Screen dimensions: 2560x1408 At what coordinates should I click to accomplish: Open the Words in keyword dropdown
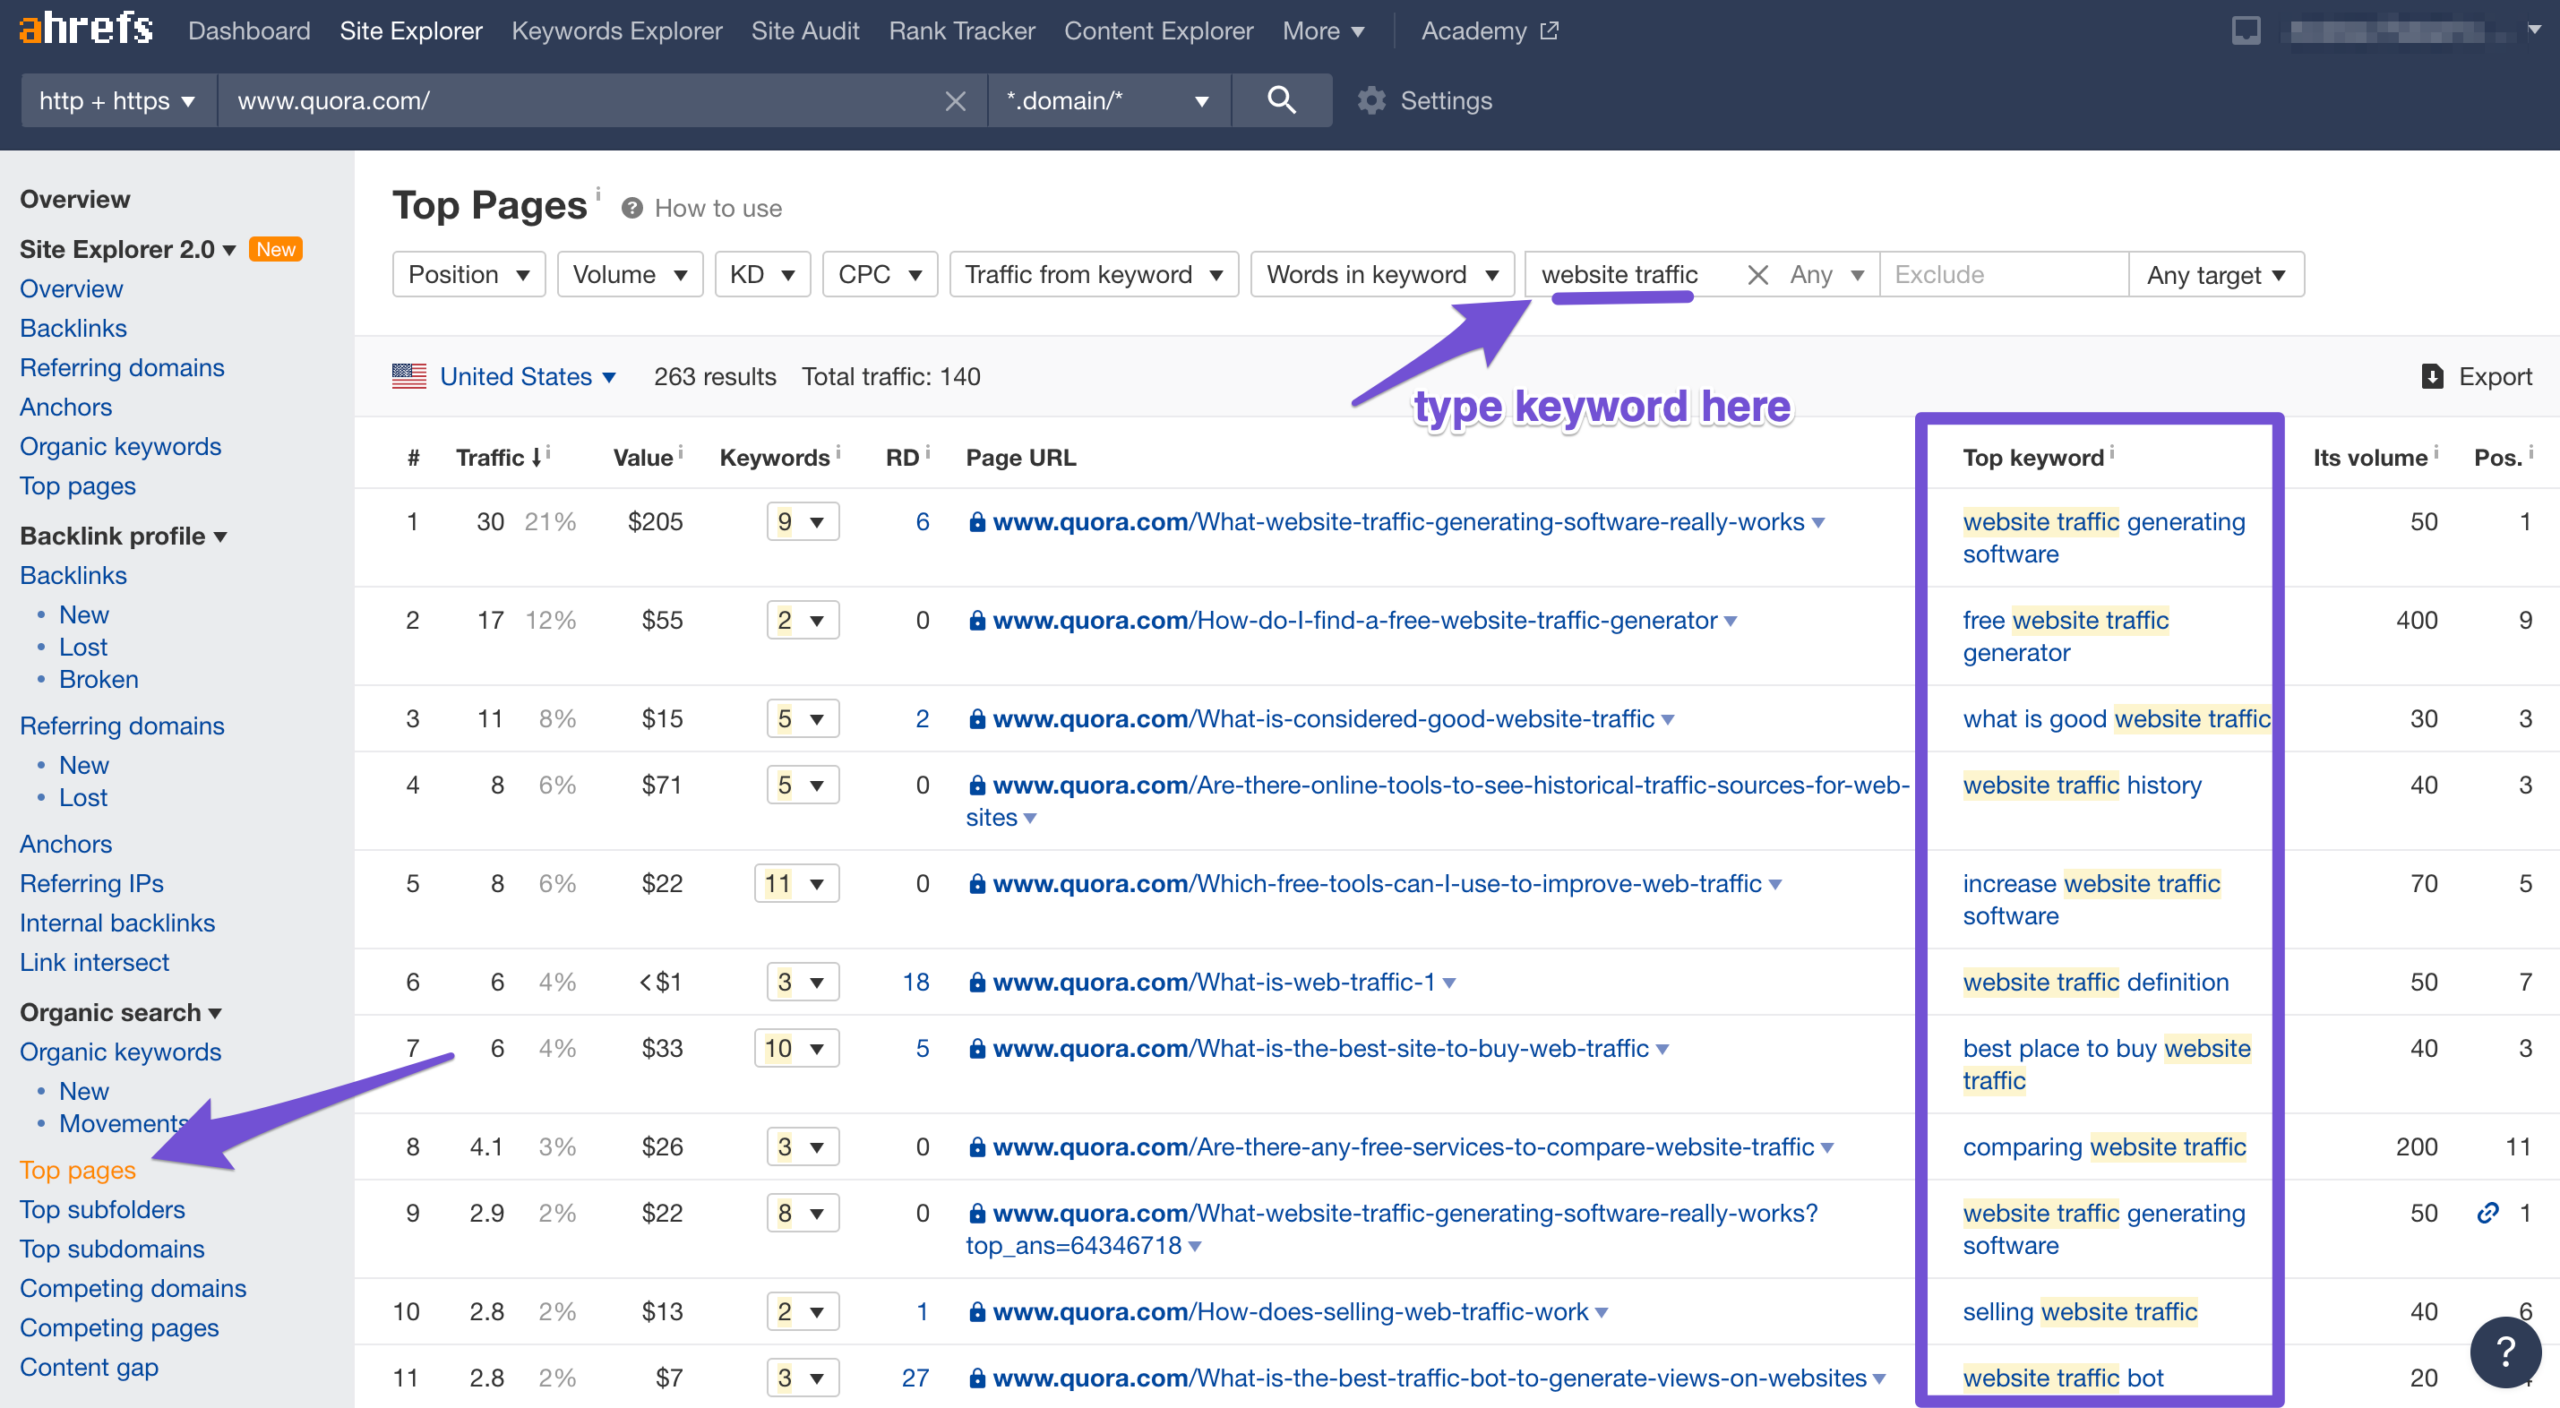pyautogui.click(x=1382, y=274)
